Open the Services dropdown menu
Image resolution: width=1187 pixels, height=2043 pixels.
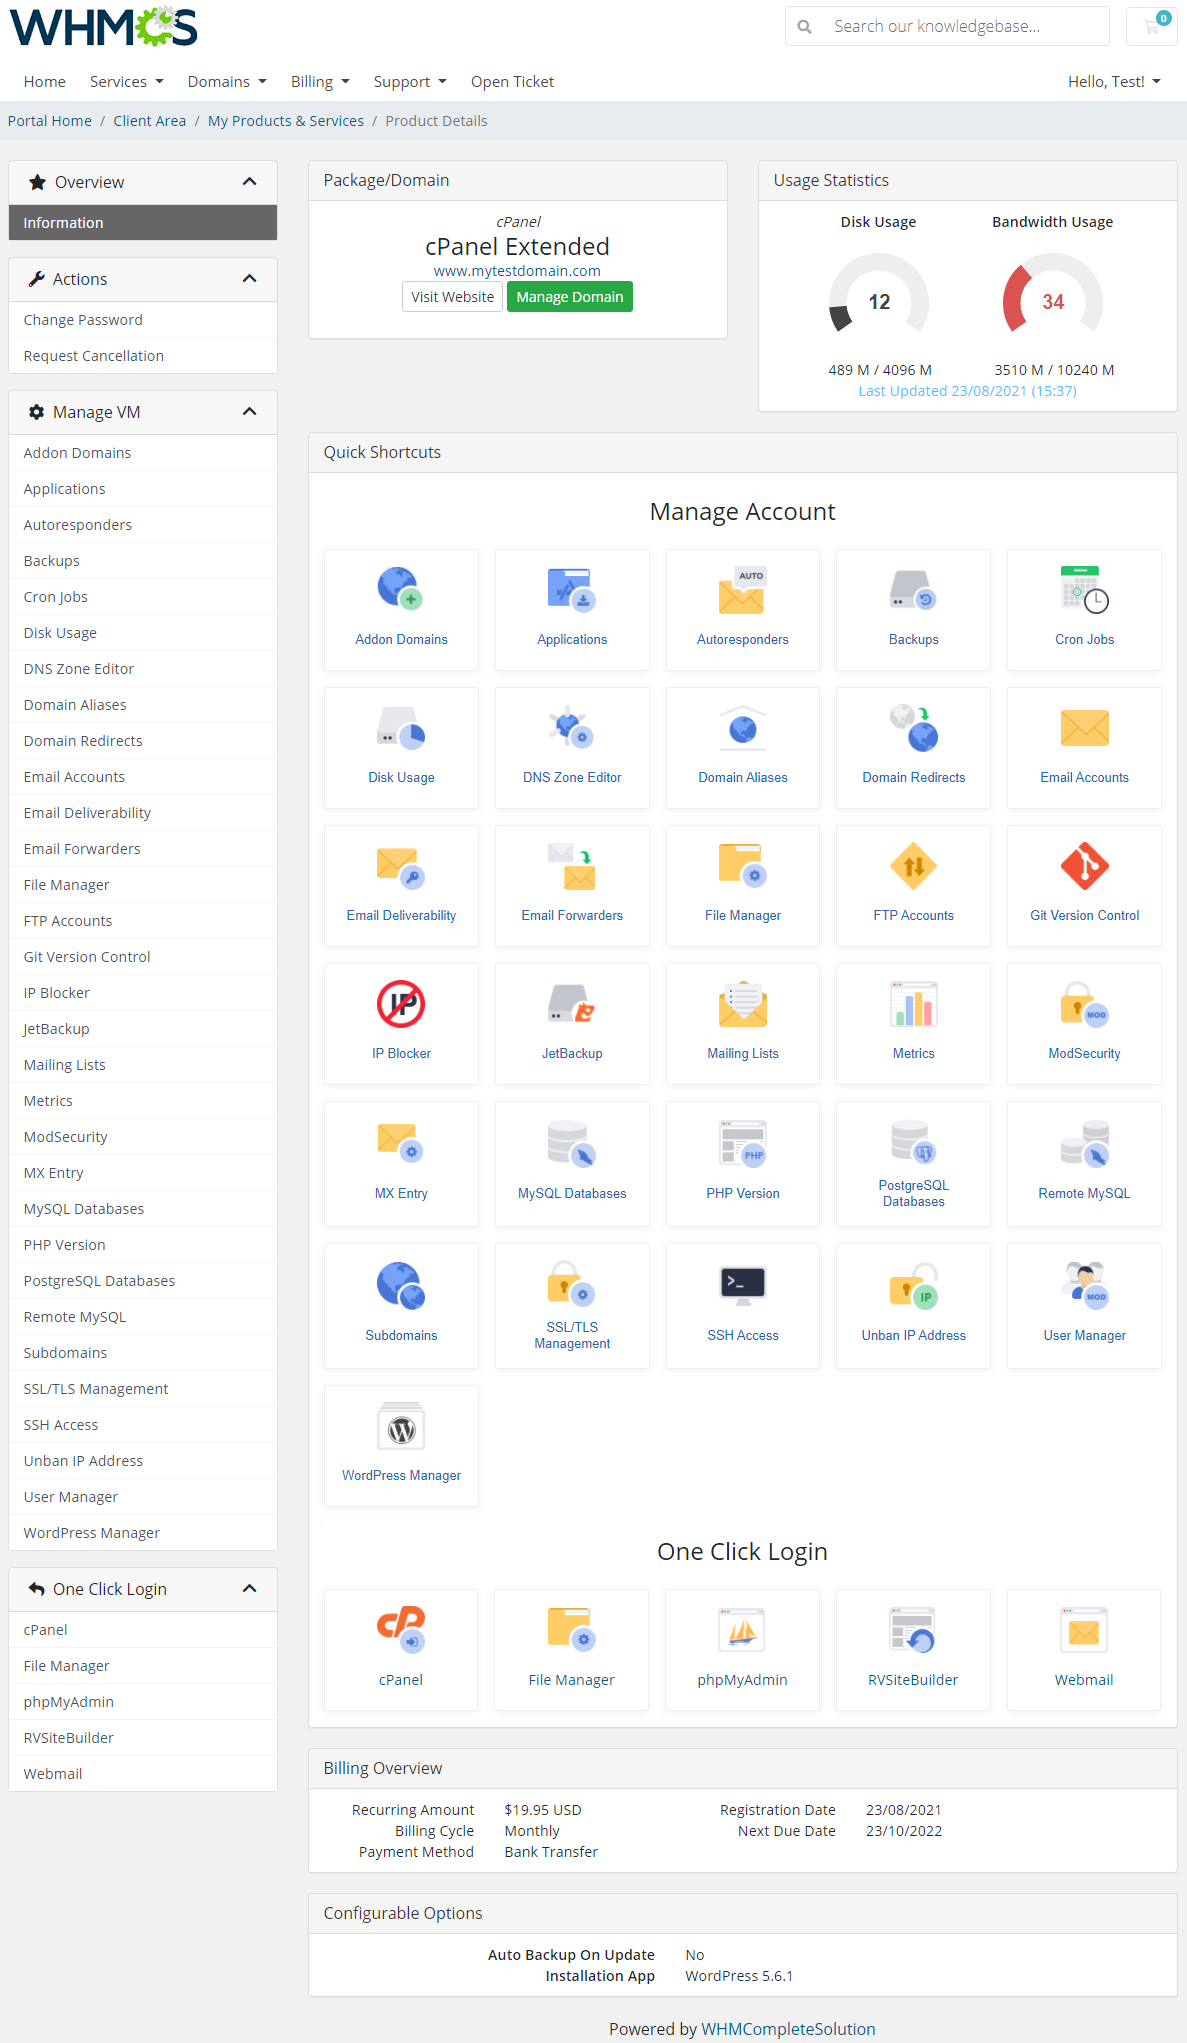(126, 82)
